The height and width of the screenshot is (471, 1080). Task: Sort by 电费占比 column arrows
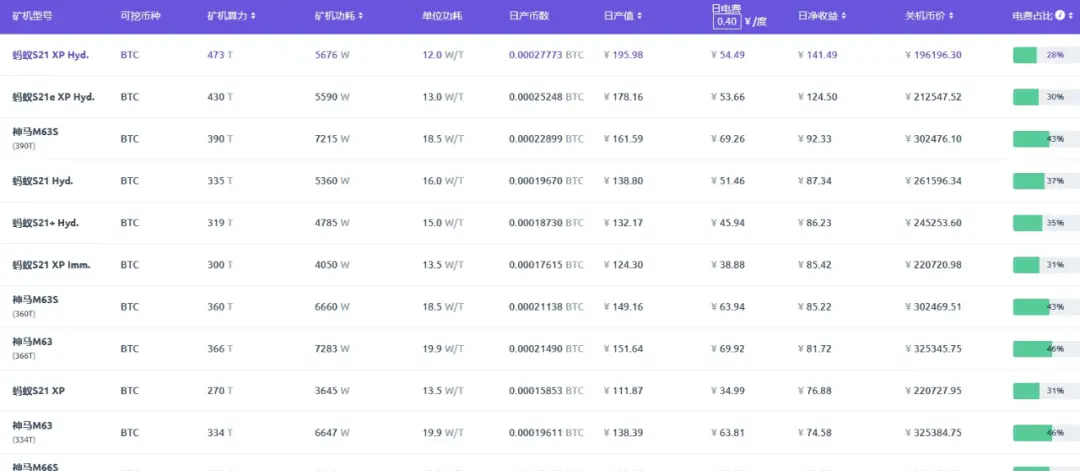(1072, 16)
